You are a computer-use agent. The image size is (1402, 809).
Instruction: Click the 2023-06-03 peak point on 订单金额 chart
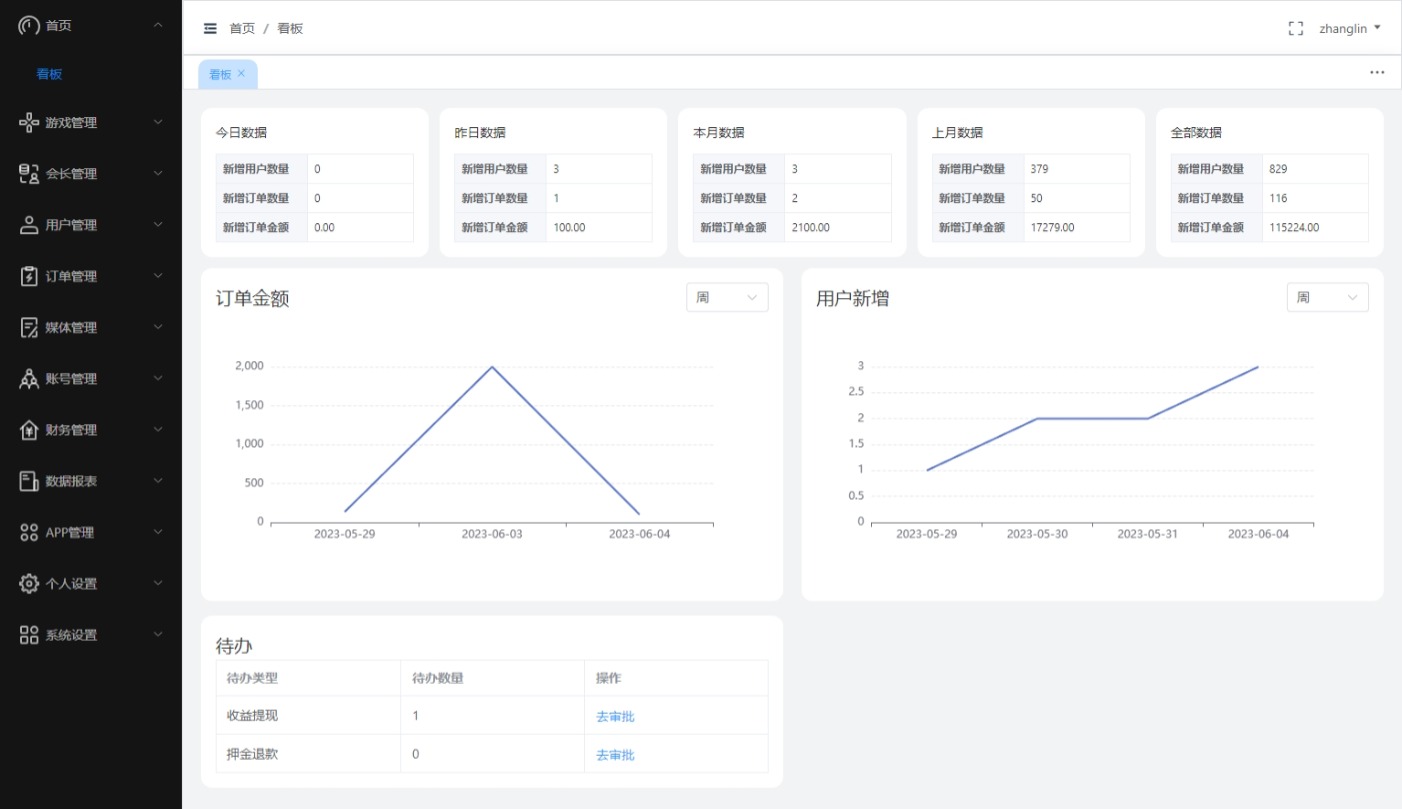click(492, 366)
